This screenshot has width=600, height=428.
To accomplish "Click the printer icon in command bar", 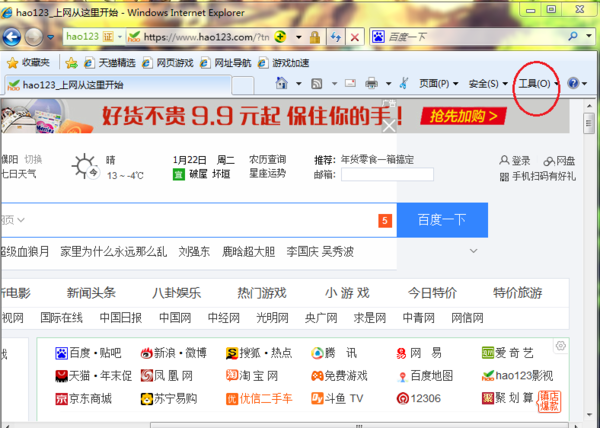I will [371, 83].
